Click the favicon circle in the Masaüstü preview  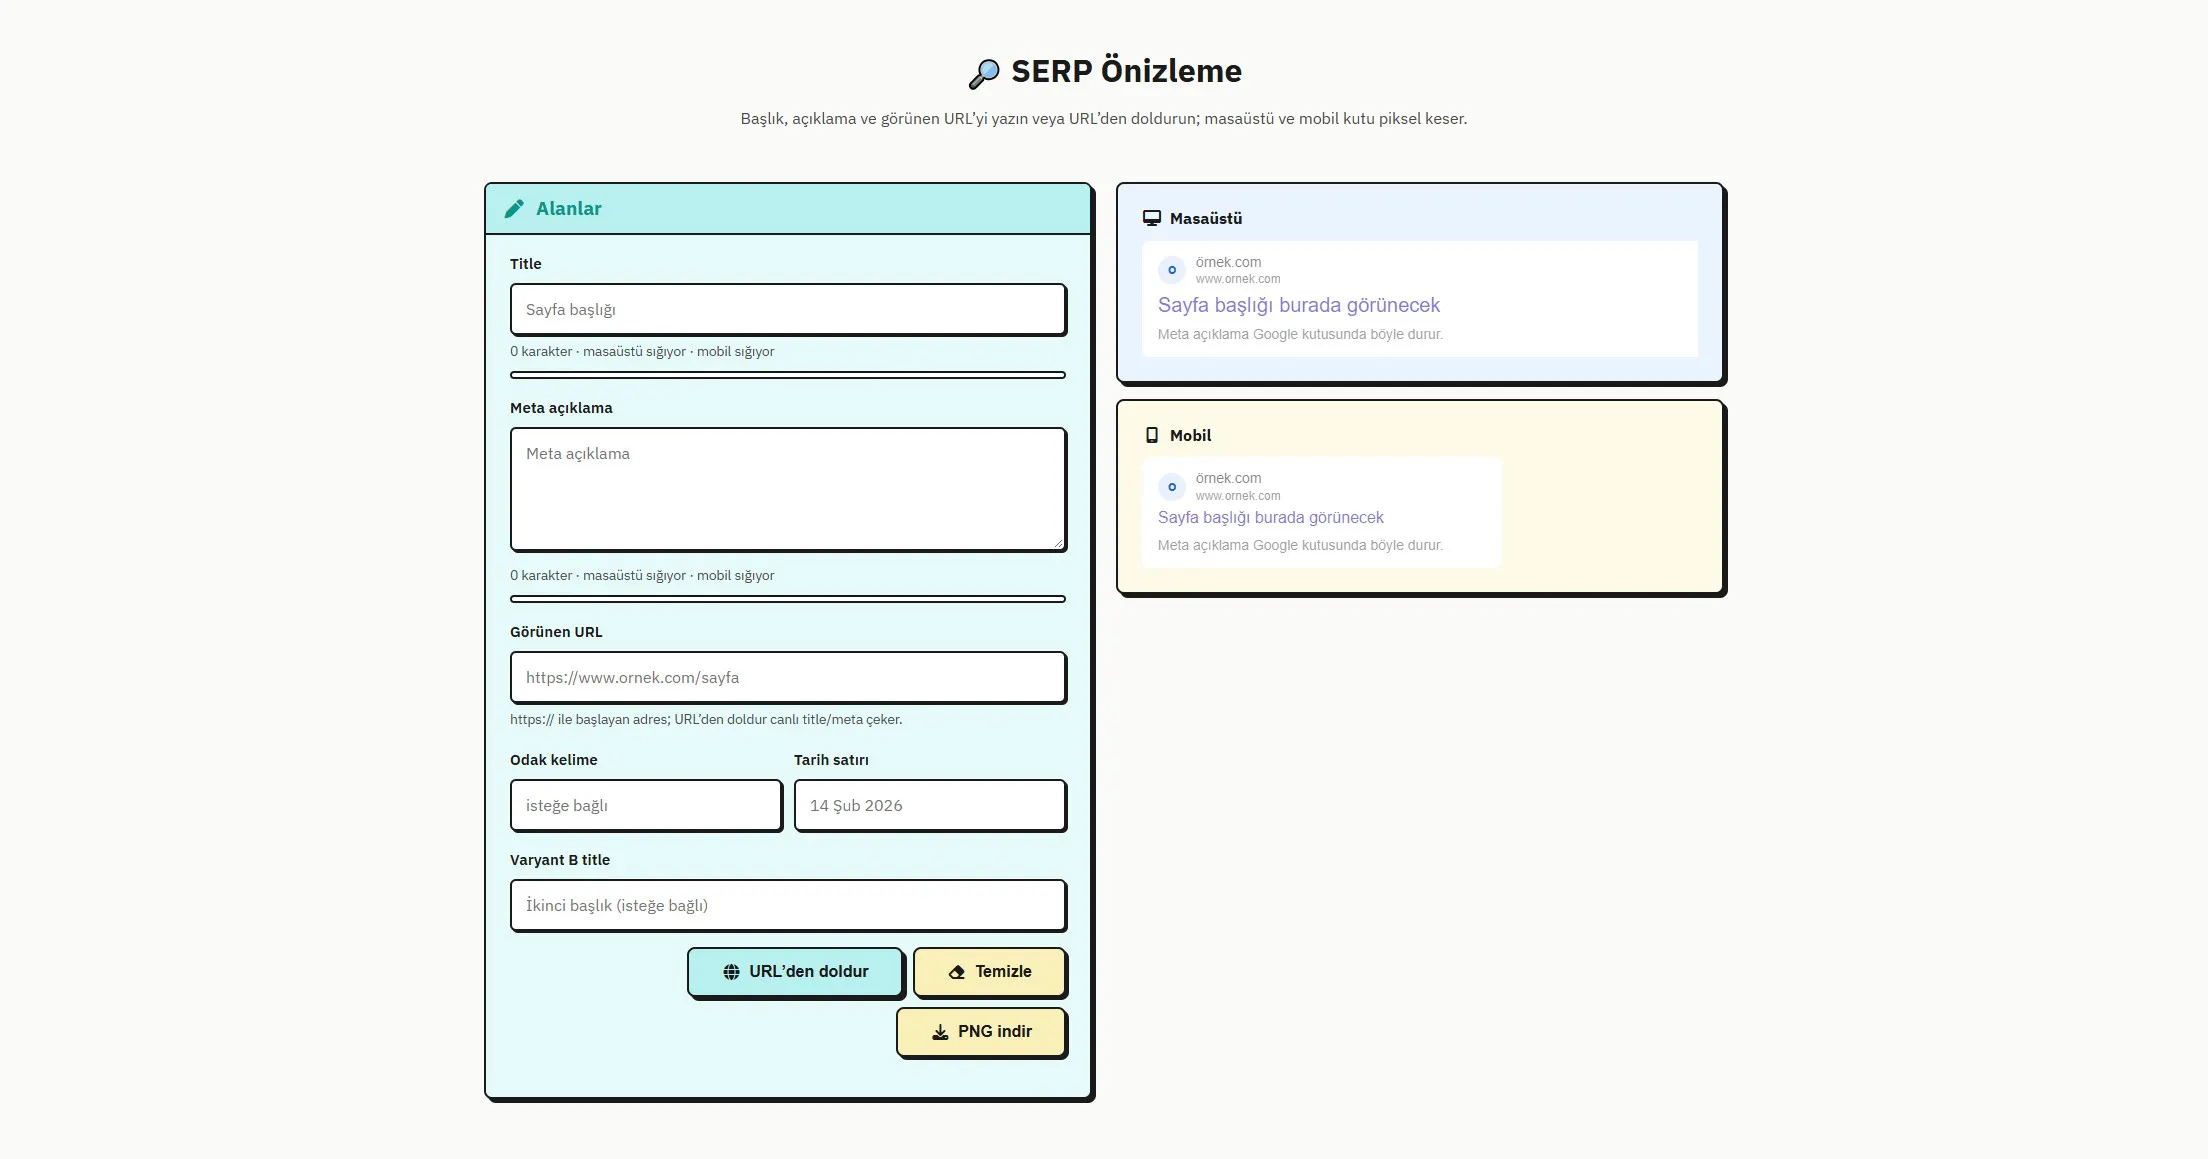[x=1172, y=270]
